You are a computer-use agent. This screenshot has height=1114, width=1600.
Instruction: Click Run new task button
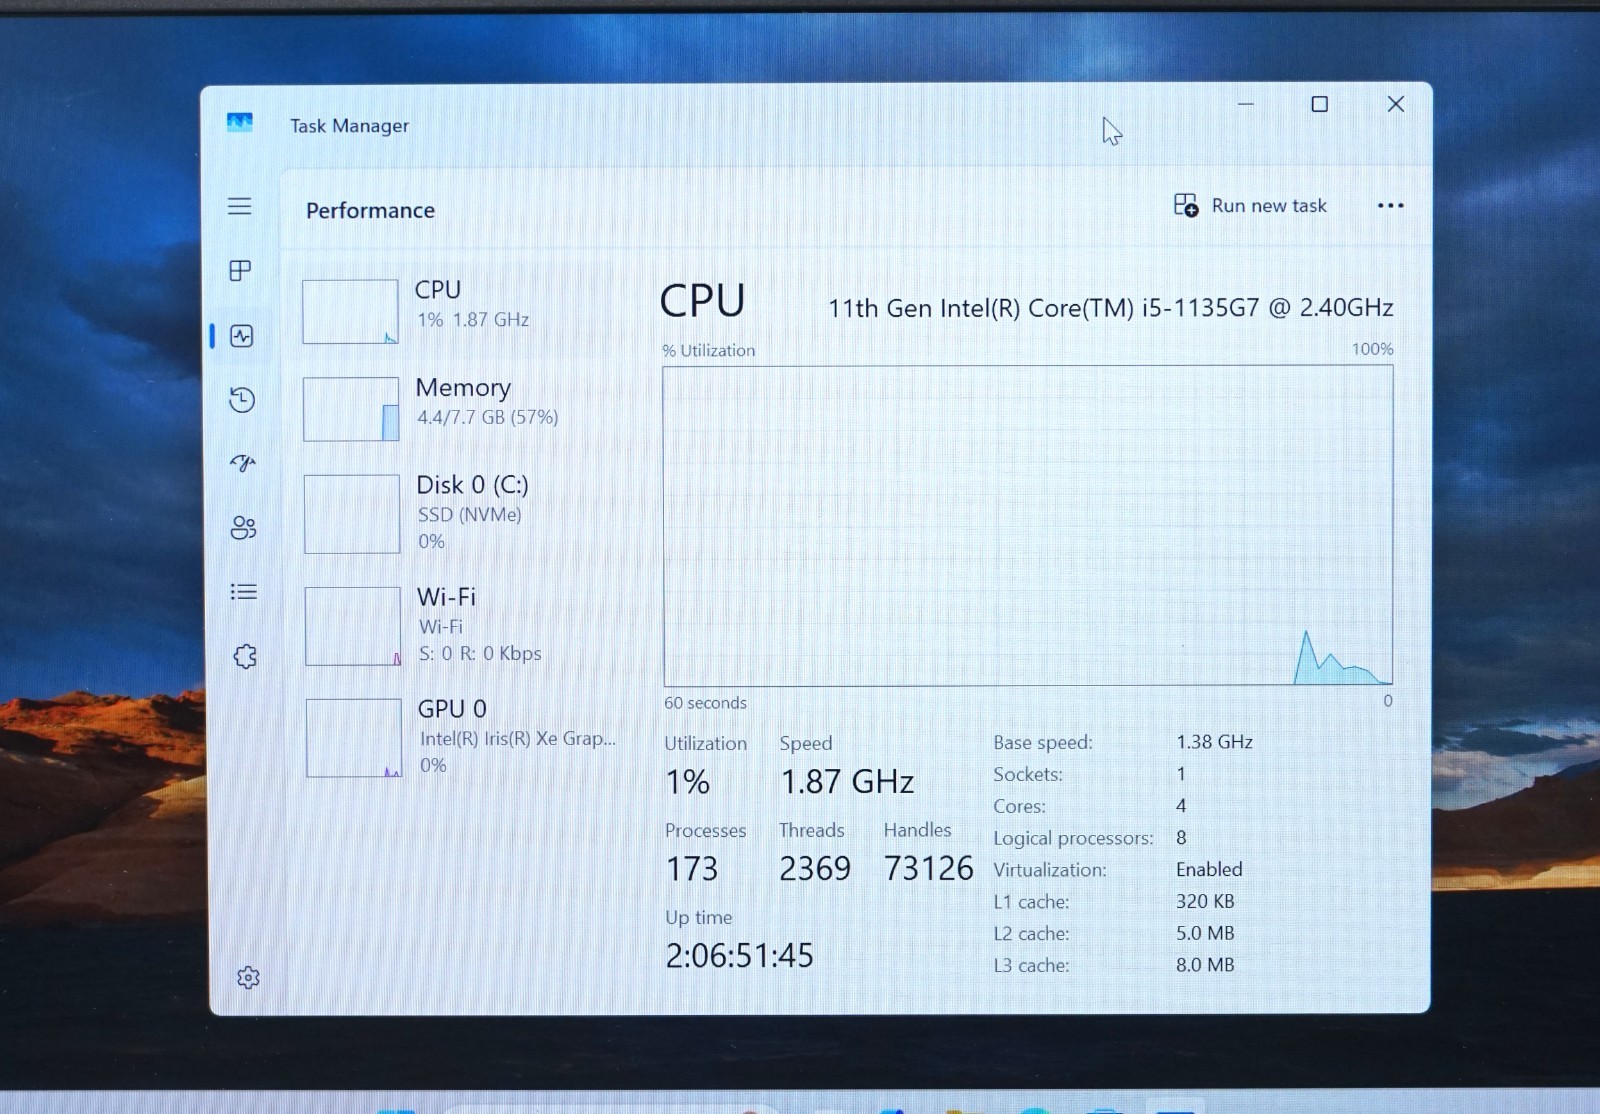point(1250,206)
